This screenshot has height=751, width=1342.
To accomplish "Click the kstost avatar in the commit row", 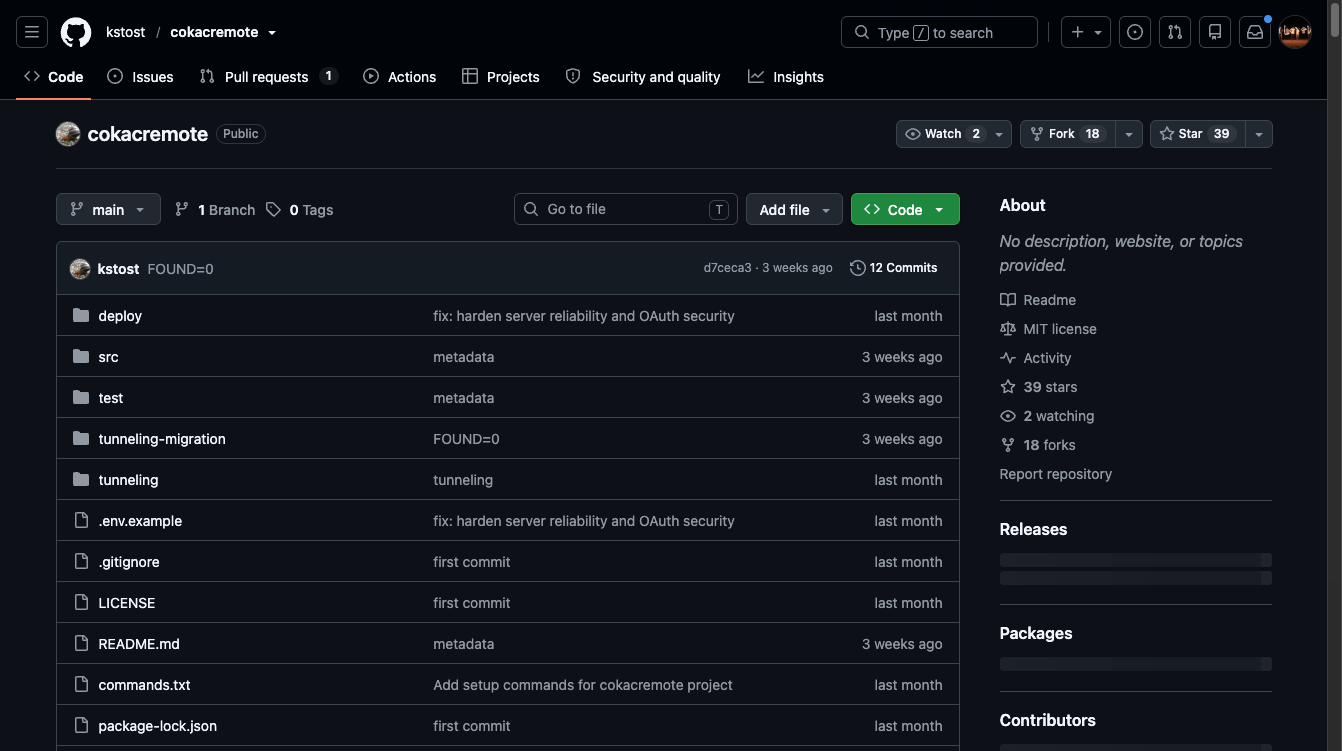I will 80,268.
